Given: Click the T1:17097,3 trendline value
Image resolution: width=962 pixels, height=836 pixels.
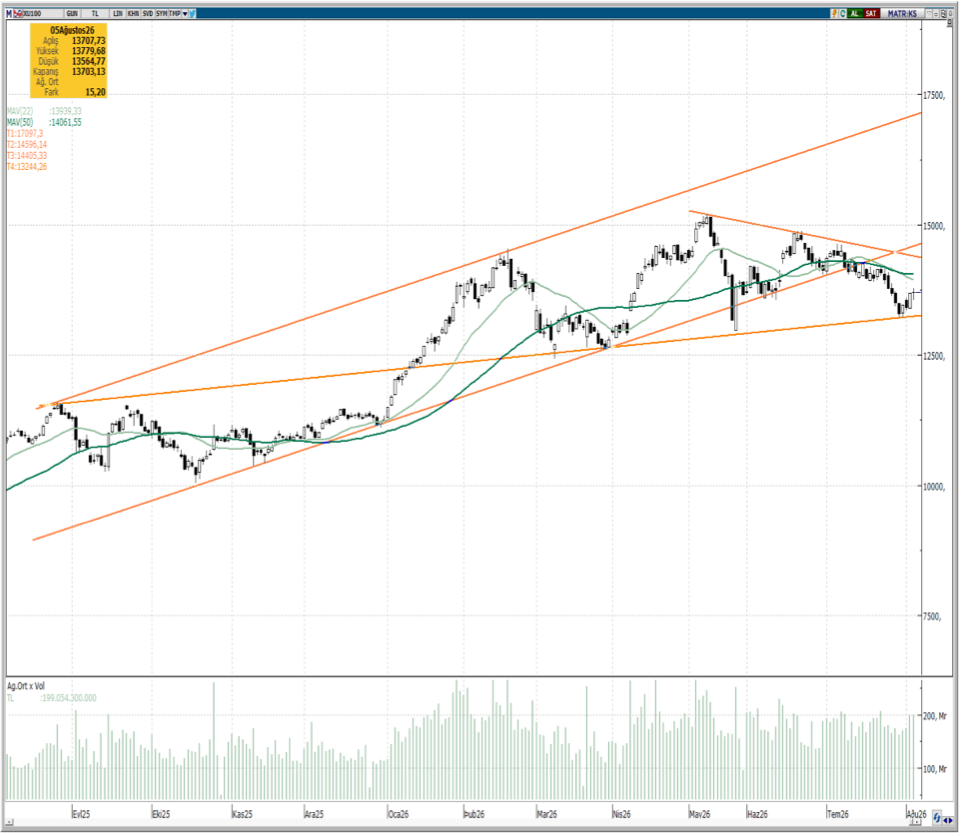Looking at the screenshot, I should [25, 133].
